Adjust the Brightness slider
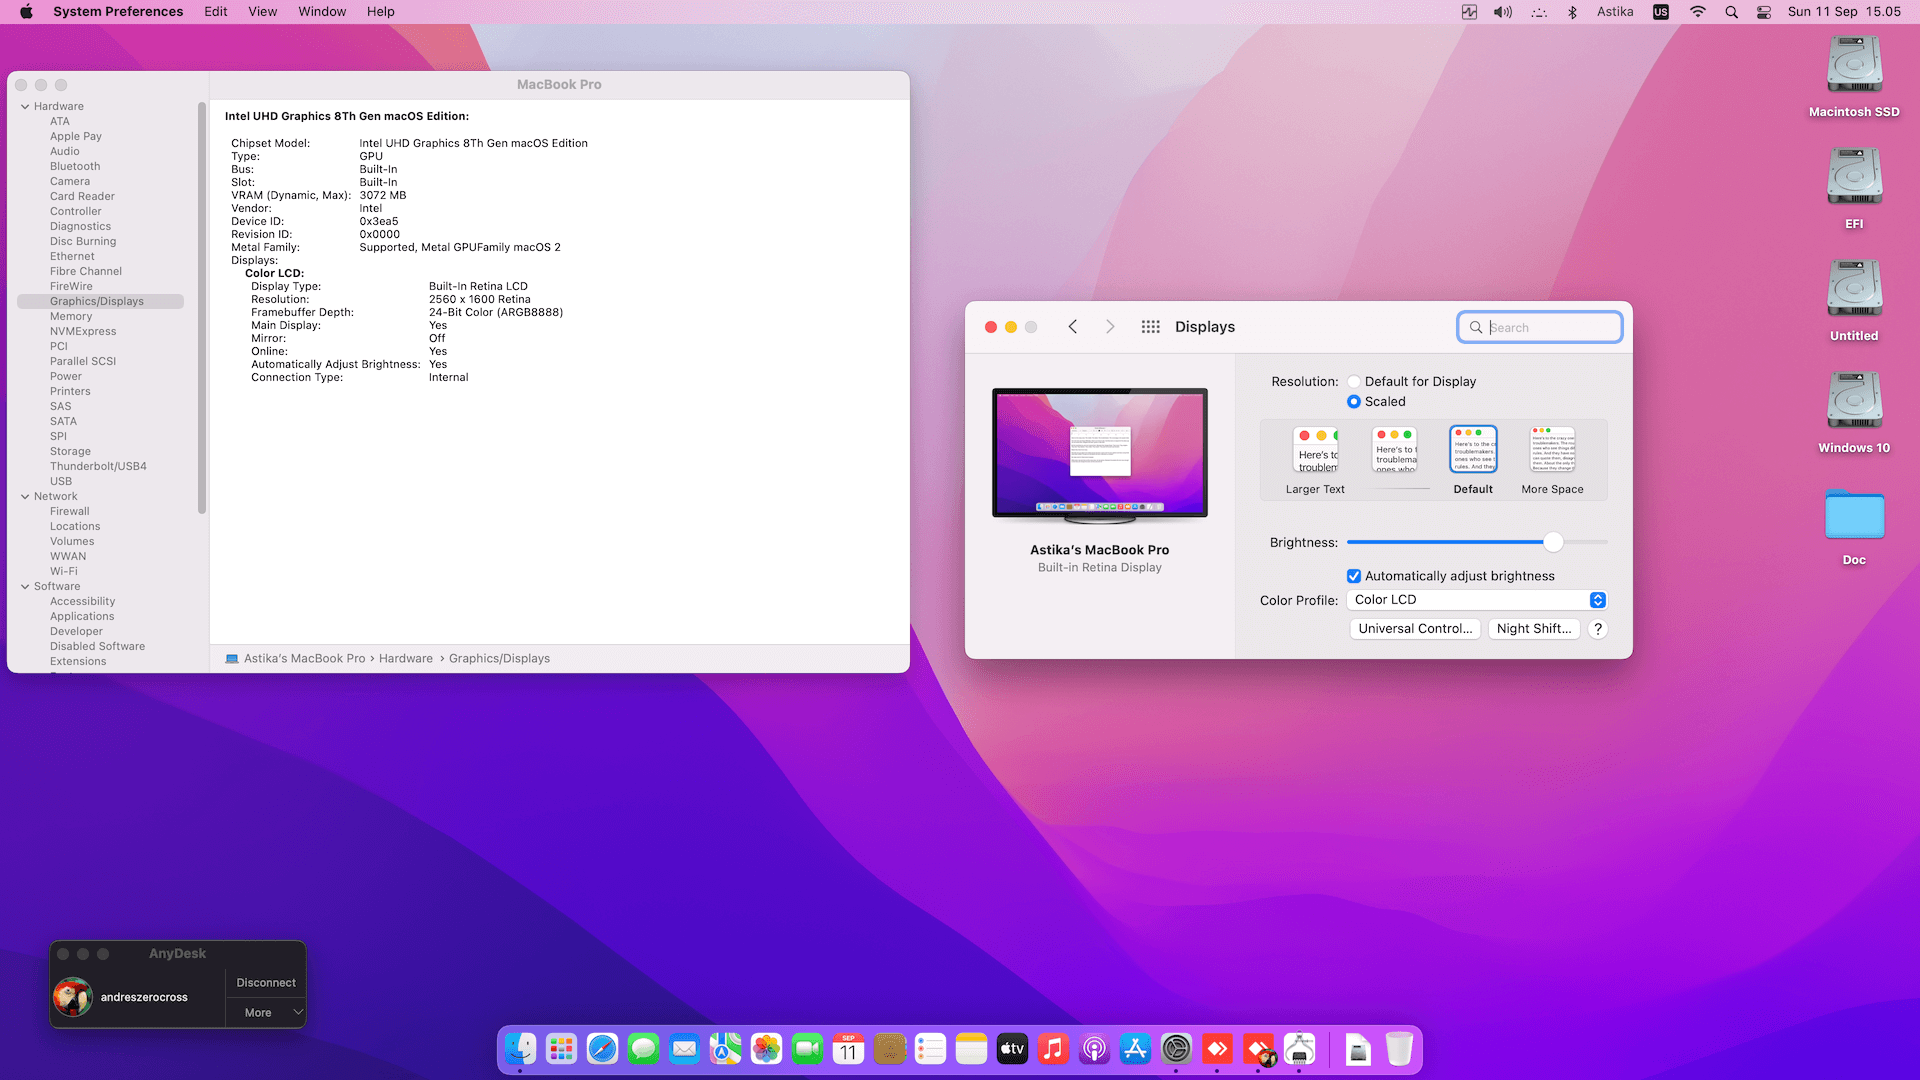This screenshot has width=1920, height=1080. click(1553, 542)
